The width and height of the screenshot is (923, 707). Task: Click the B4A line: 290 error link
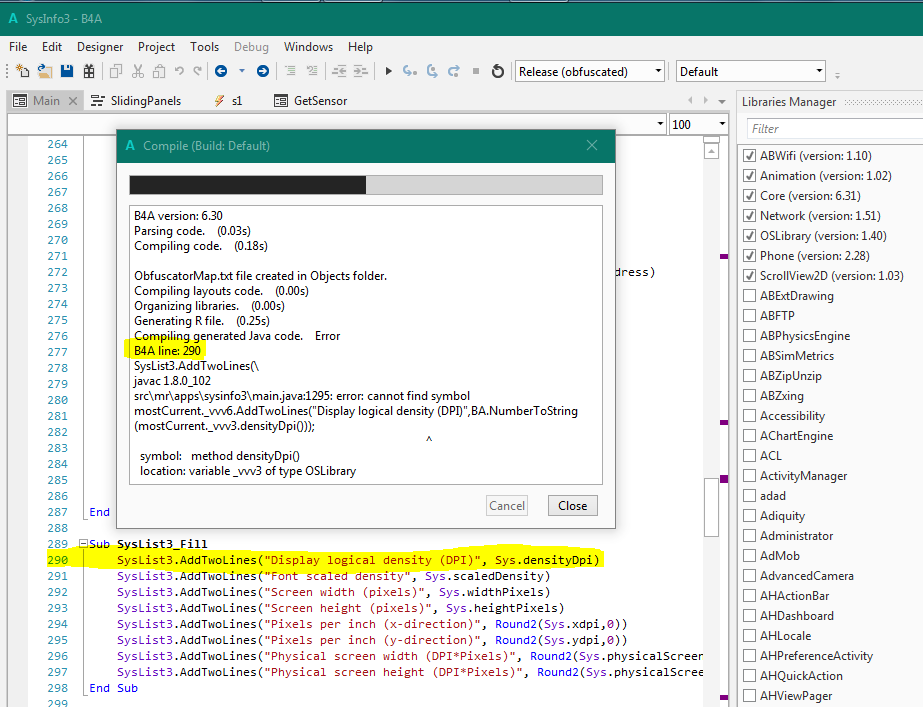(168, 351)
